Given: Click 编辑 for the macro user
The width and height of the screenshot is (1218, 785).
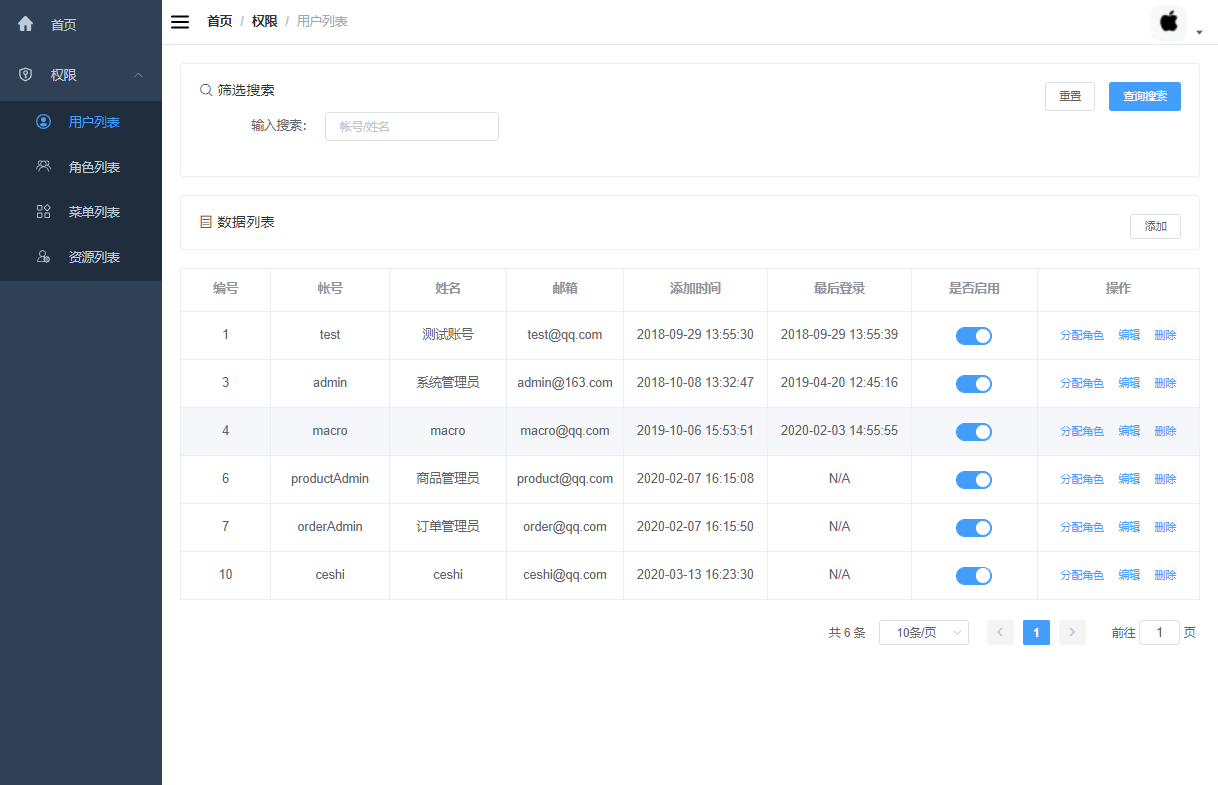Looking at the screenshot, I should point(1129,431).
